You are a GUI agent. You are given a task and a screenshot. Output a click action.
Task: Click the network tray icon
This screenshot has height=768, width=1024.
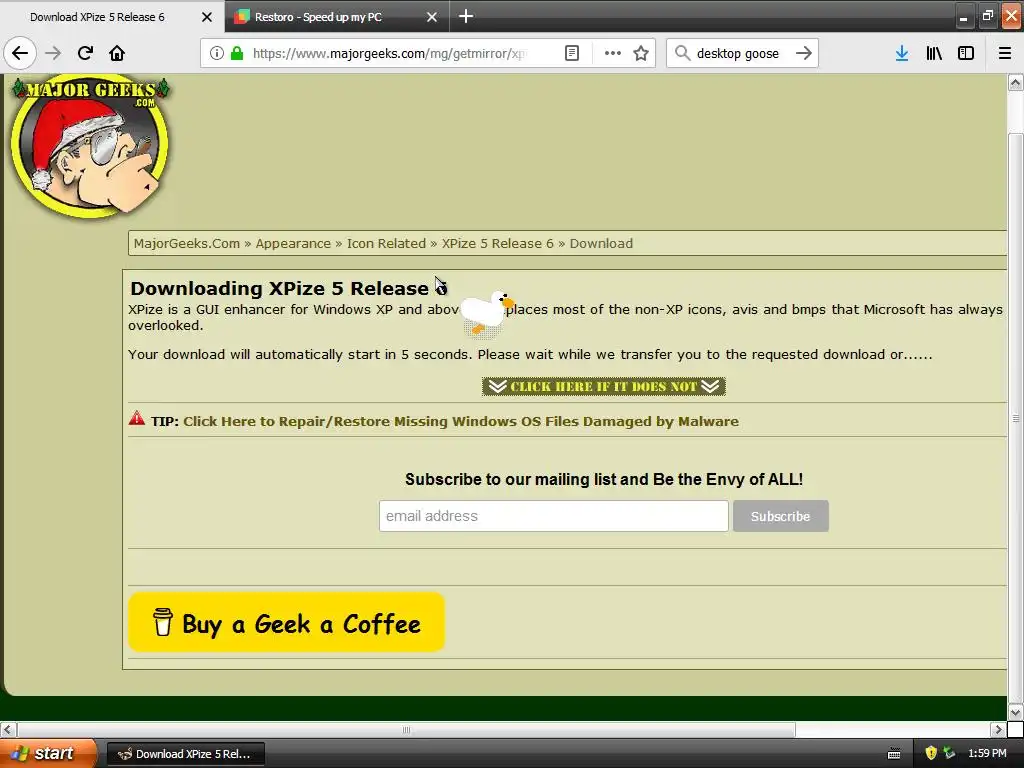[949, 754]
